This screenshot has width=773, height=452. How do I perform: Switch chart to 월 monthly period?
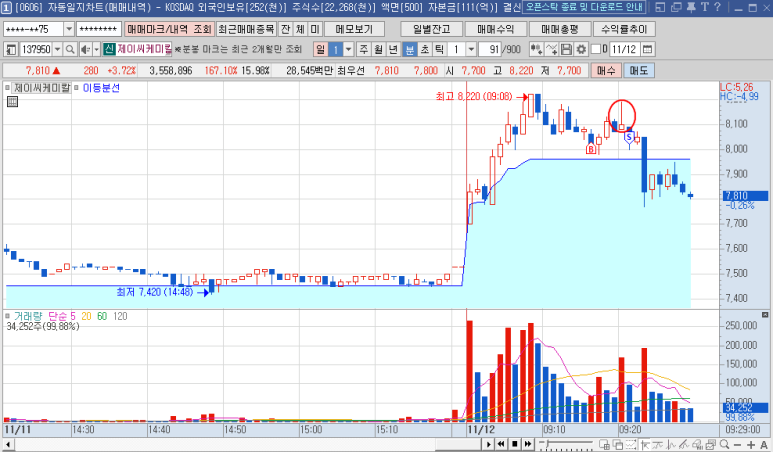(378, 49)
